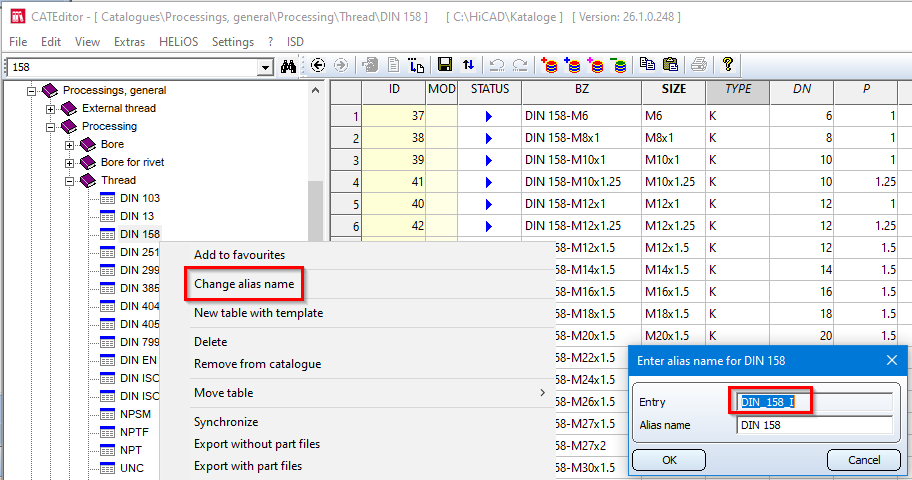
Task: Click database icon with magenta plus
Action: coord(596,65)
